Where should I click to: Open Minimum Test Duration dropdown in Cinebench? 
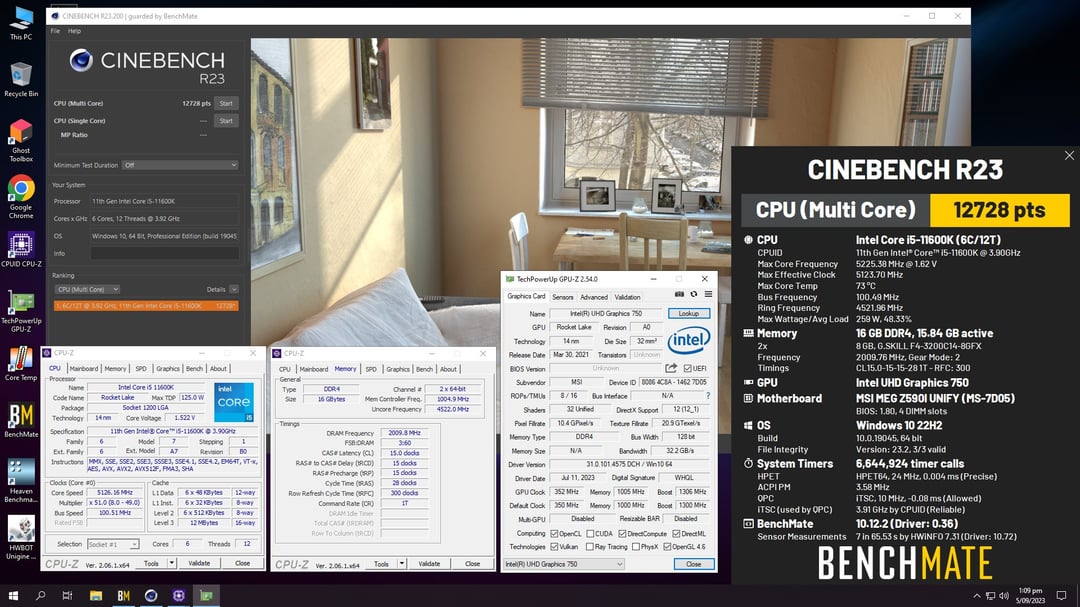coord(180,165)
